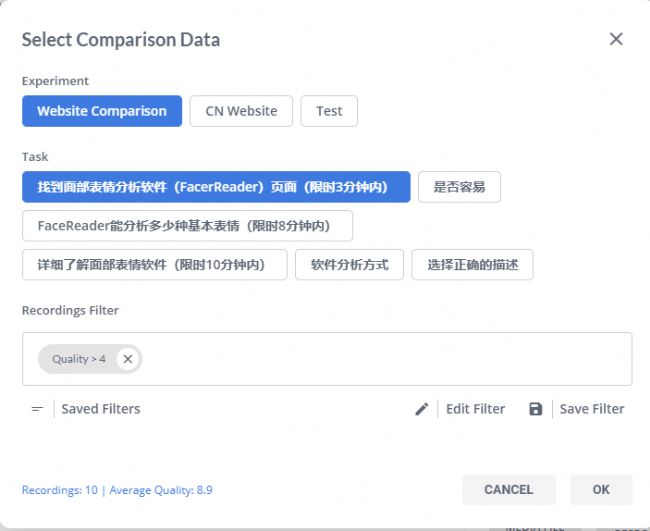Click the Save Filter text

click(x=592, y=409)
